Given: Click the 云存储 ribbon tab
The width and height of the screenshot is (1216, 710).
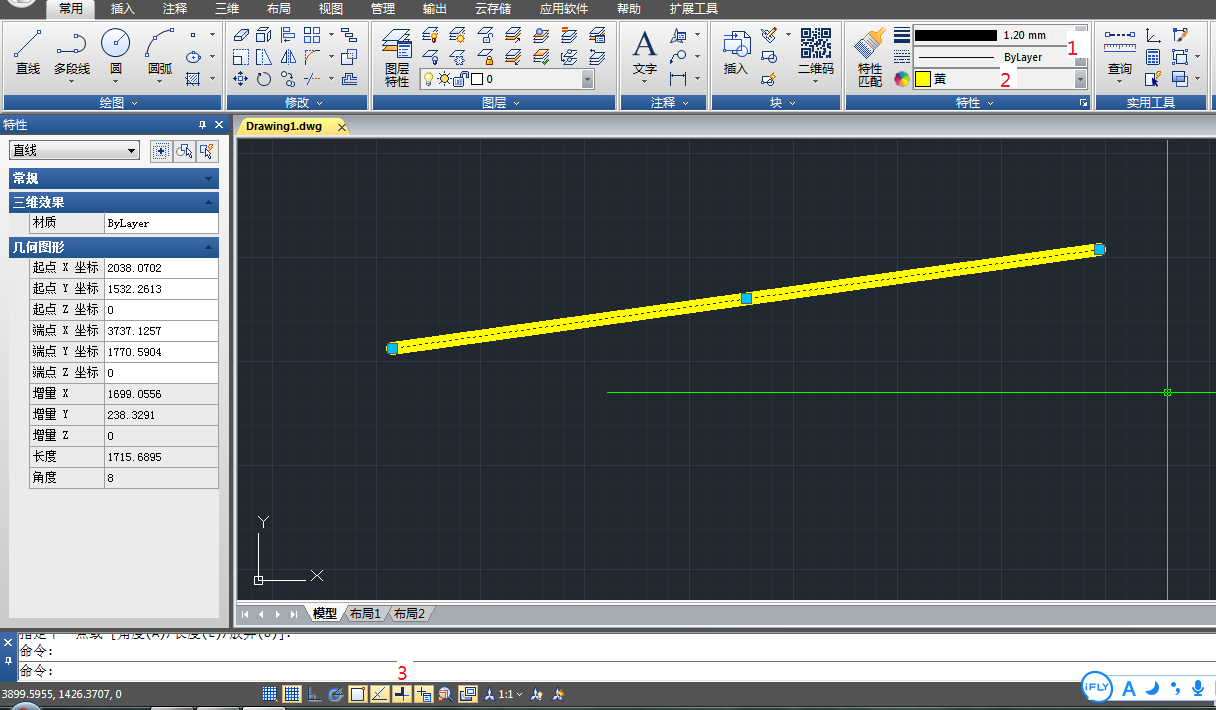Looking at the screenshot, I should 493,9.
